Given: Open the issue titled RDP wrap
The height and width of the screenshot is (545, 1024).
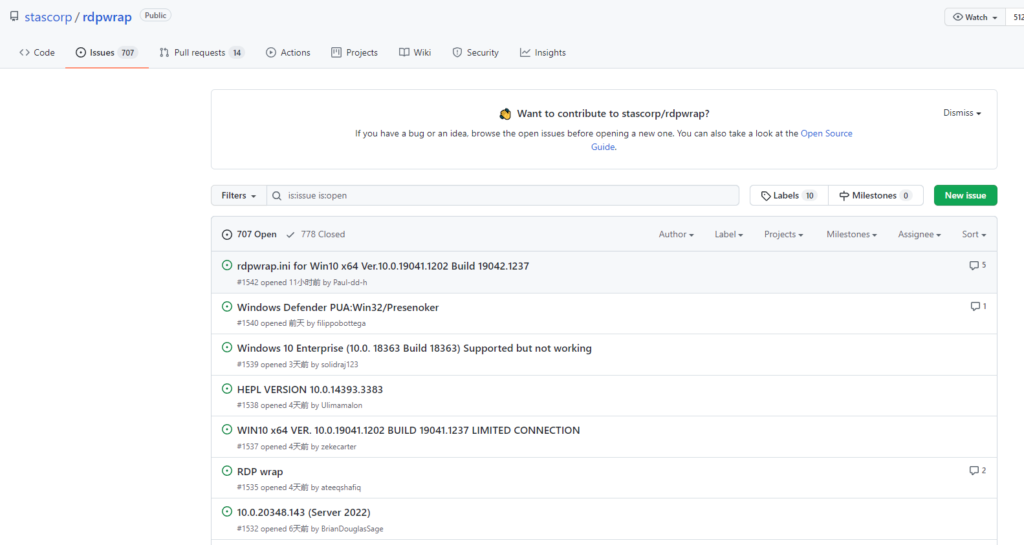Looking at the screenshot, I should coord(260,472).
